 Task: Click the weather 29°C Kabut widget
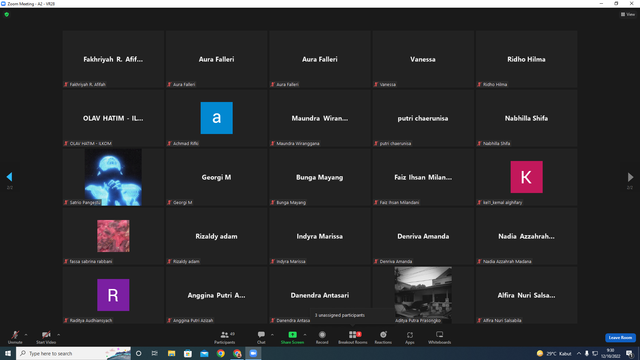pos(554,353)
